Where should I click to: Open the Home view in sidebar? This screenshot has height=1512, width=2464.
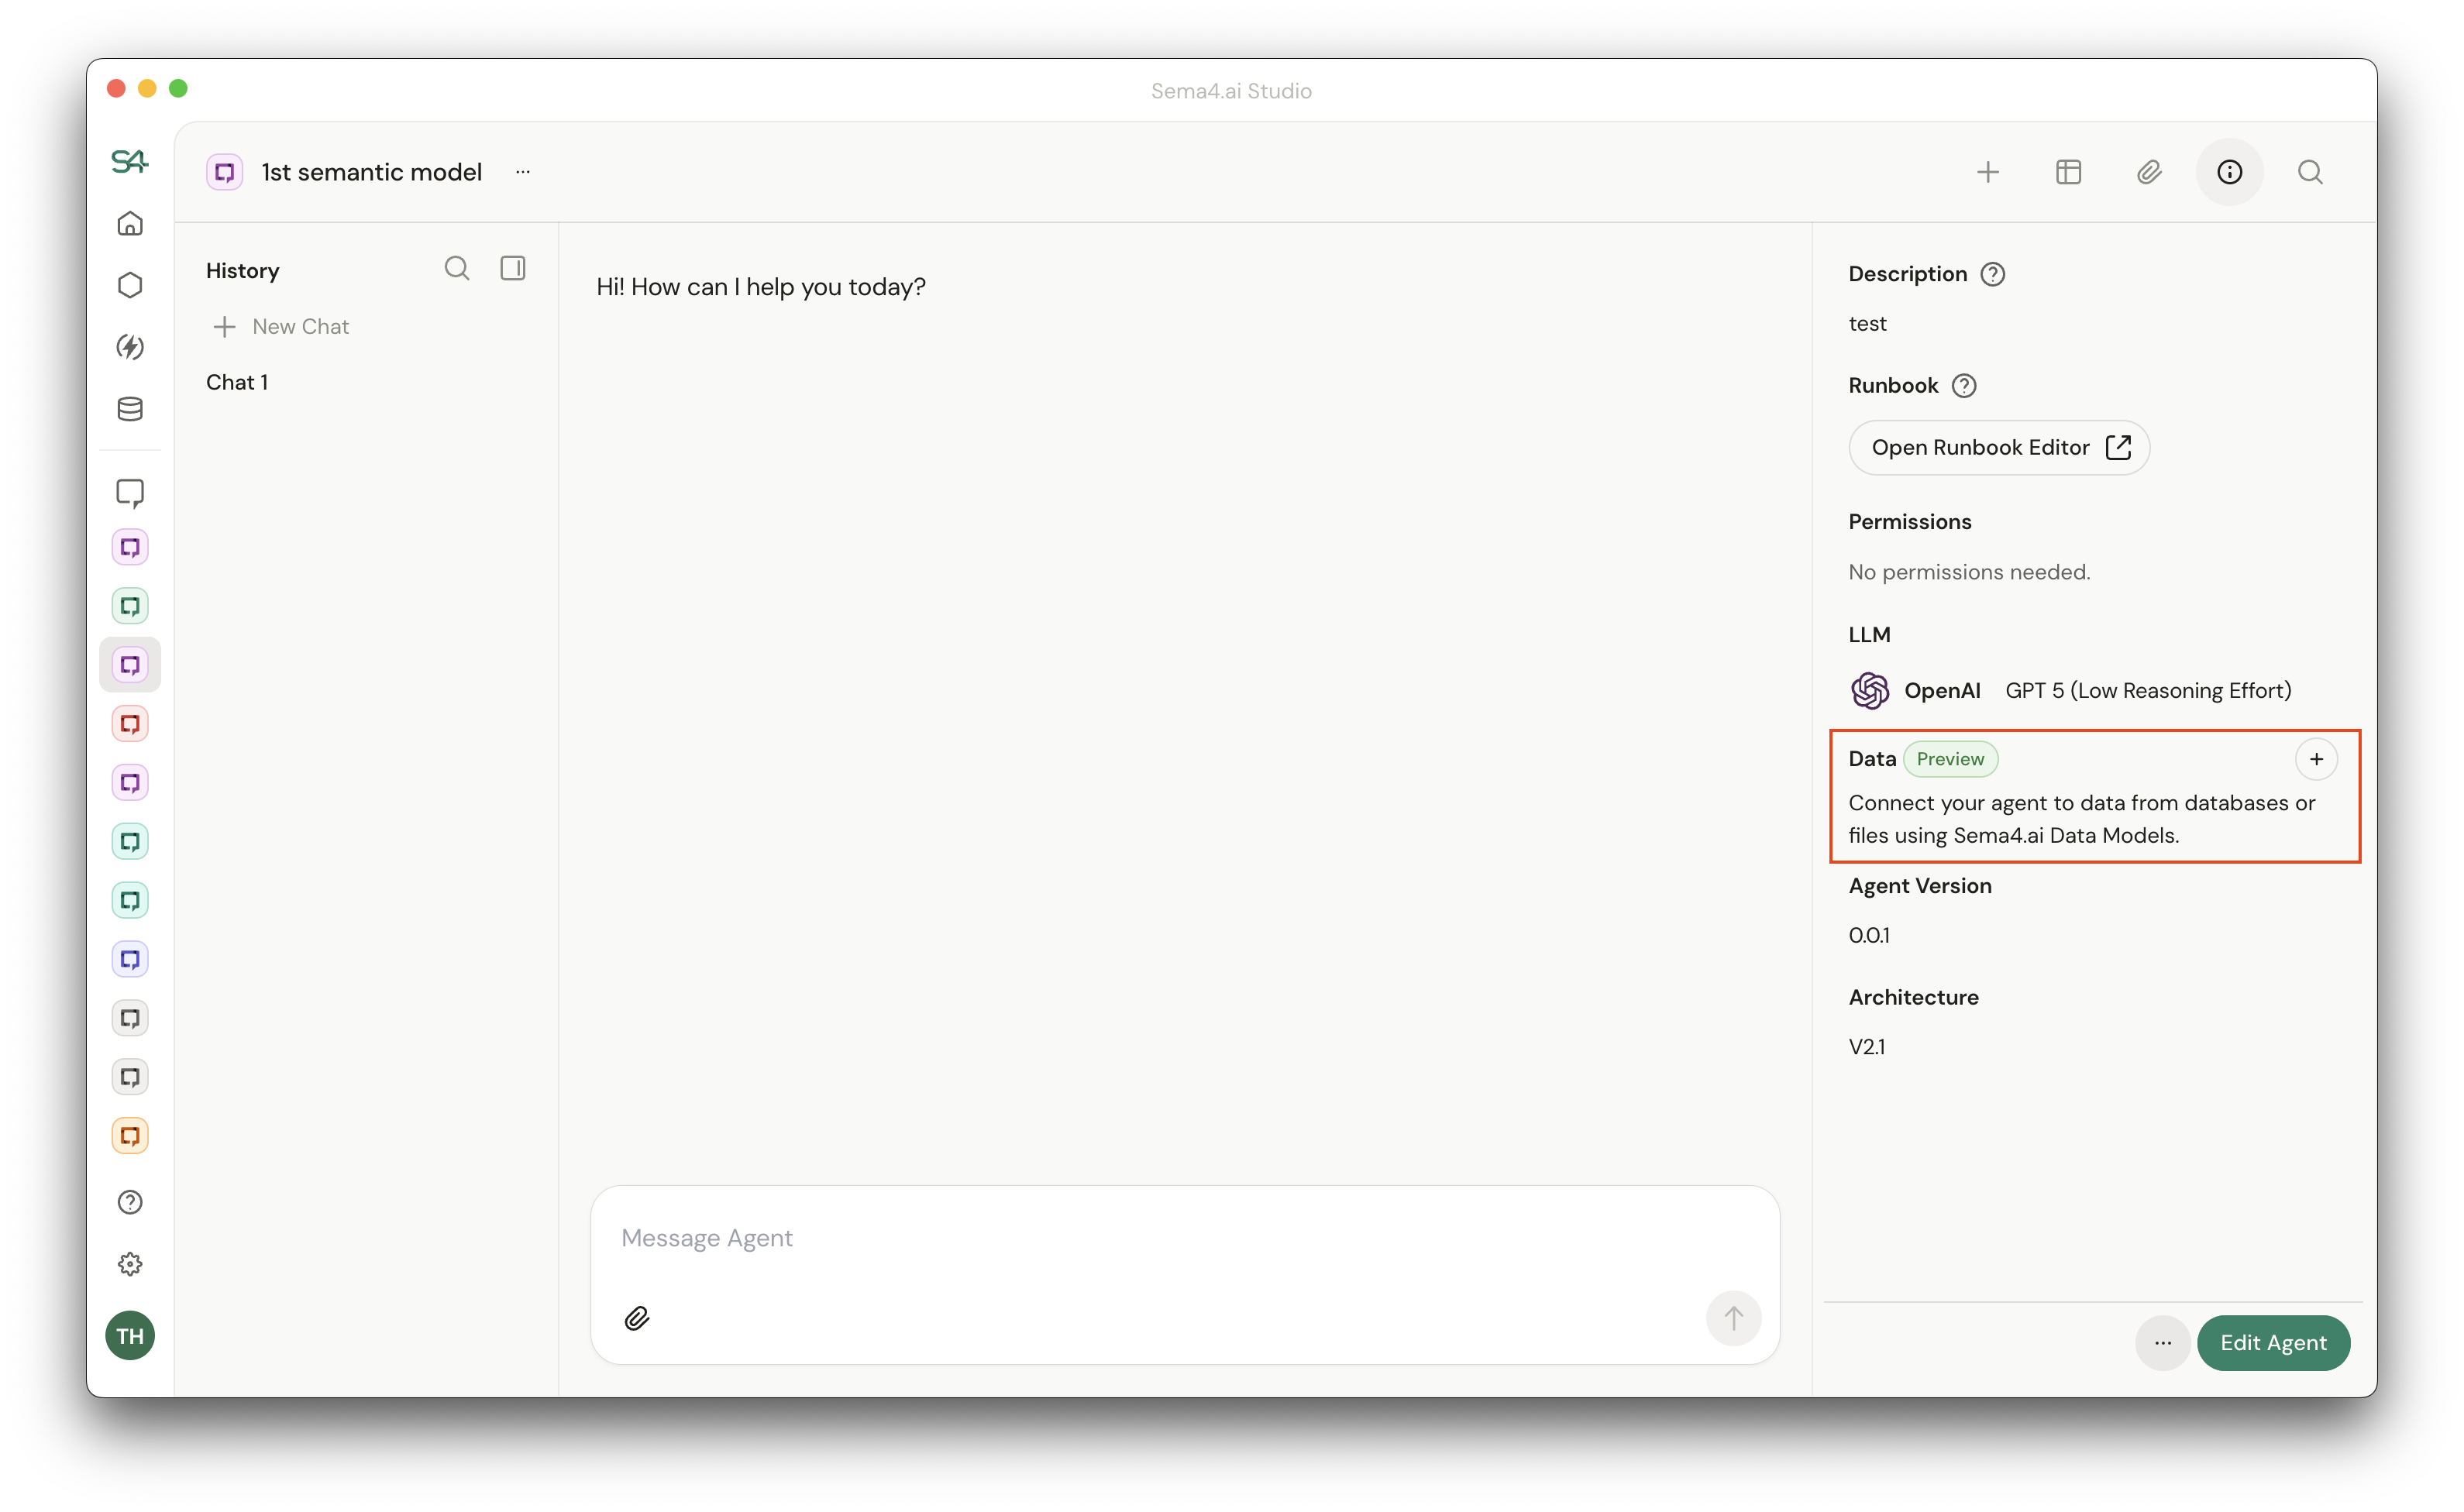pos(130,224)
